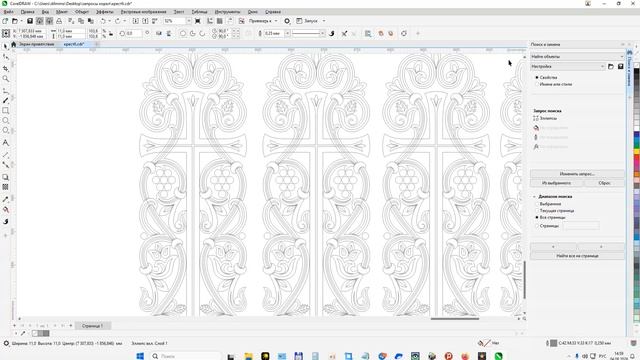Toggle the lock ratio button
Image resolution: width=640 pixels, height=360 pixels.
(x=111, y=33)
